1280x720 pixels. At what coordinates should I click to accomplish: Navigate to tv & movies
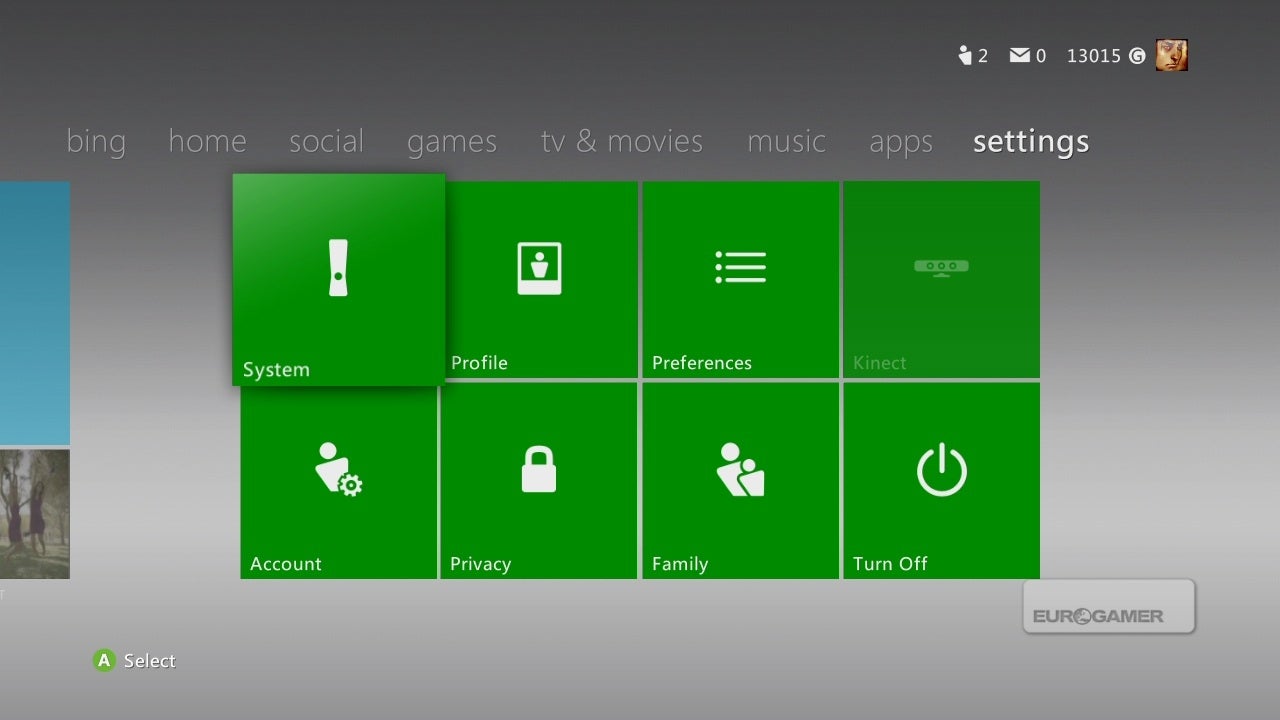[x=621, y=141]
